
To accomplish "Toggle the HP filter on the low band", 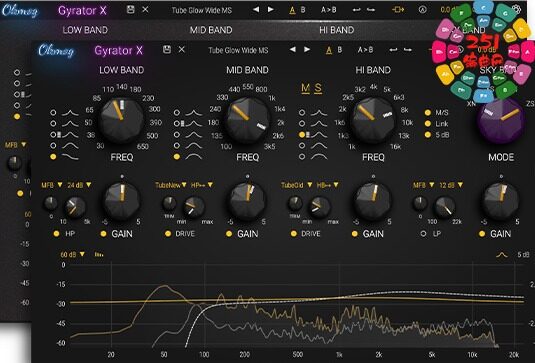I will tap(56, 234).
